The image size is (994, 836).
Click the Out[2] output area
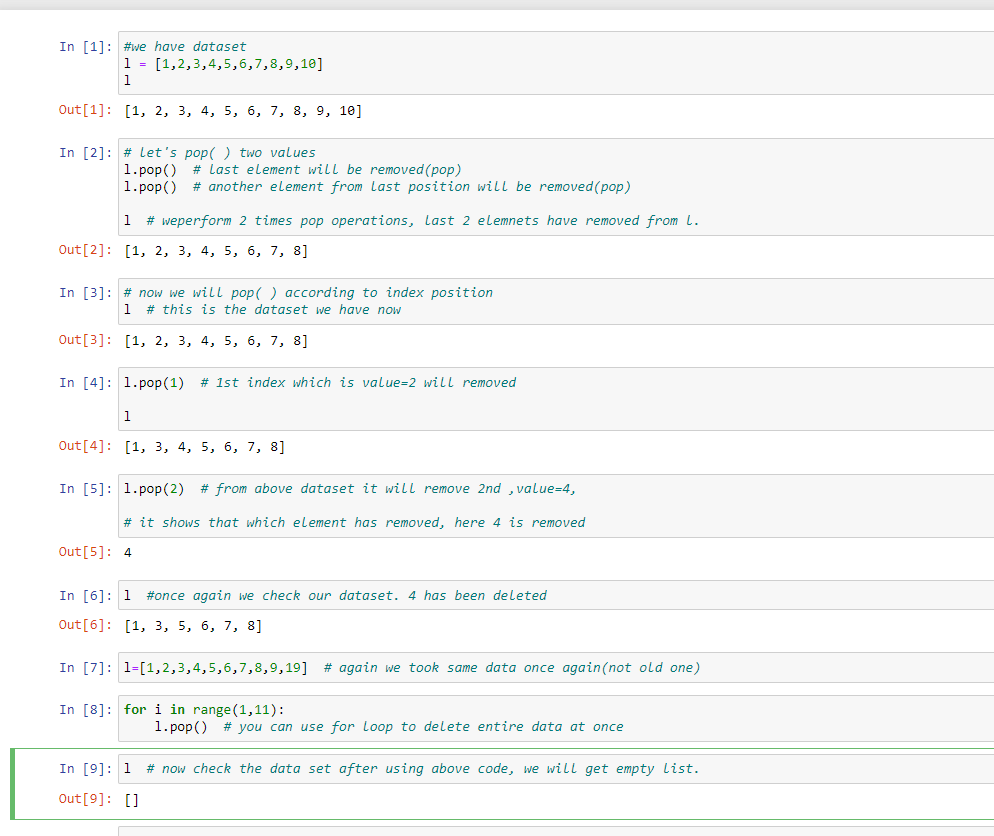click(216, 251)
